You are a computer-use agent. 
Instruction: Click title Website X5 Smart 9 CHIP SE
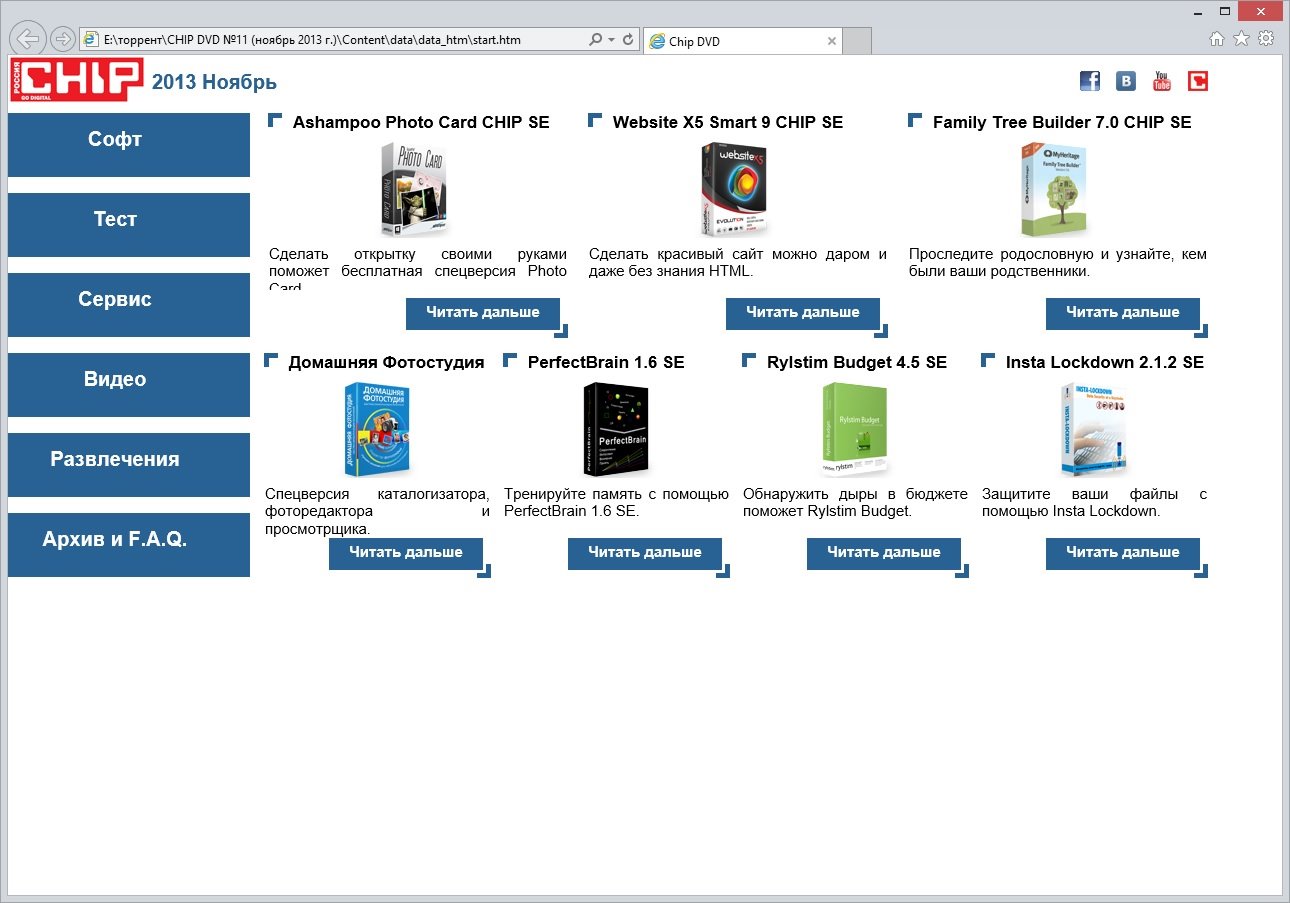click(728, 122)
